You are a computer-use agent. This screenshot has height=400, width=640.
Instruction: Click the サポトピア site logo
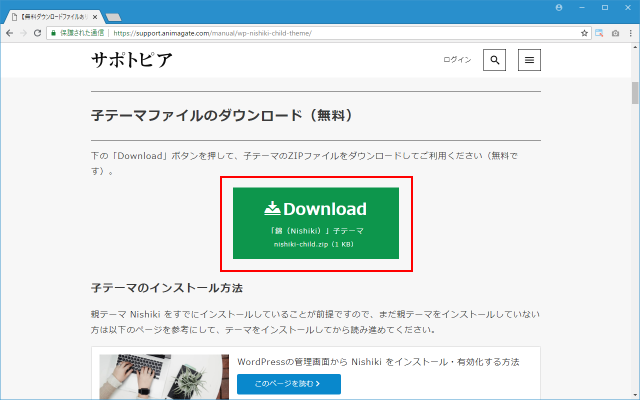(x=132, y=60)
